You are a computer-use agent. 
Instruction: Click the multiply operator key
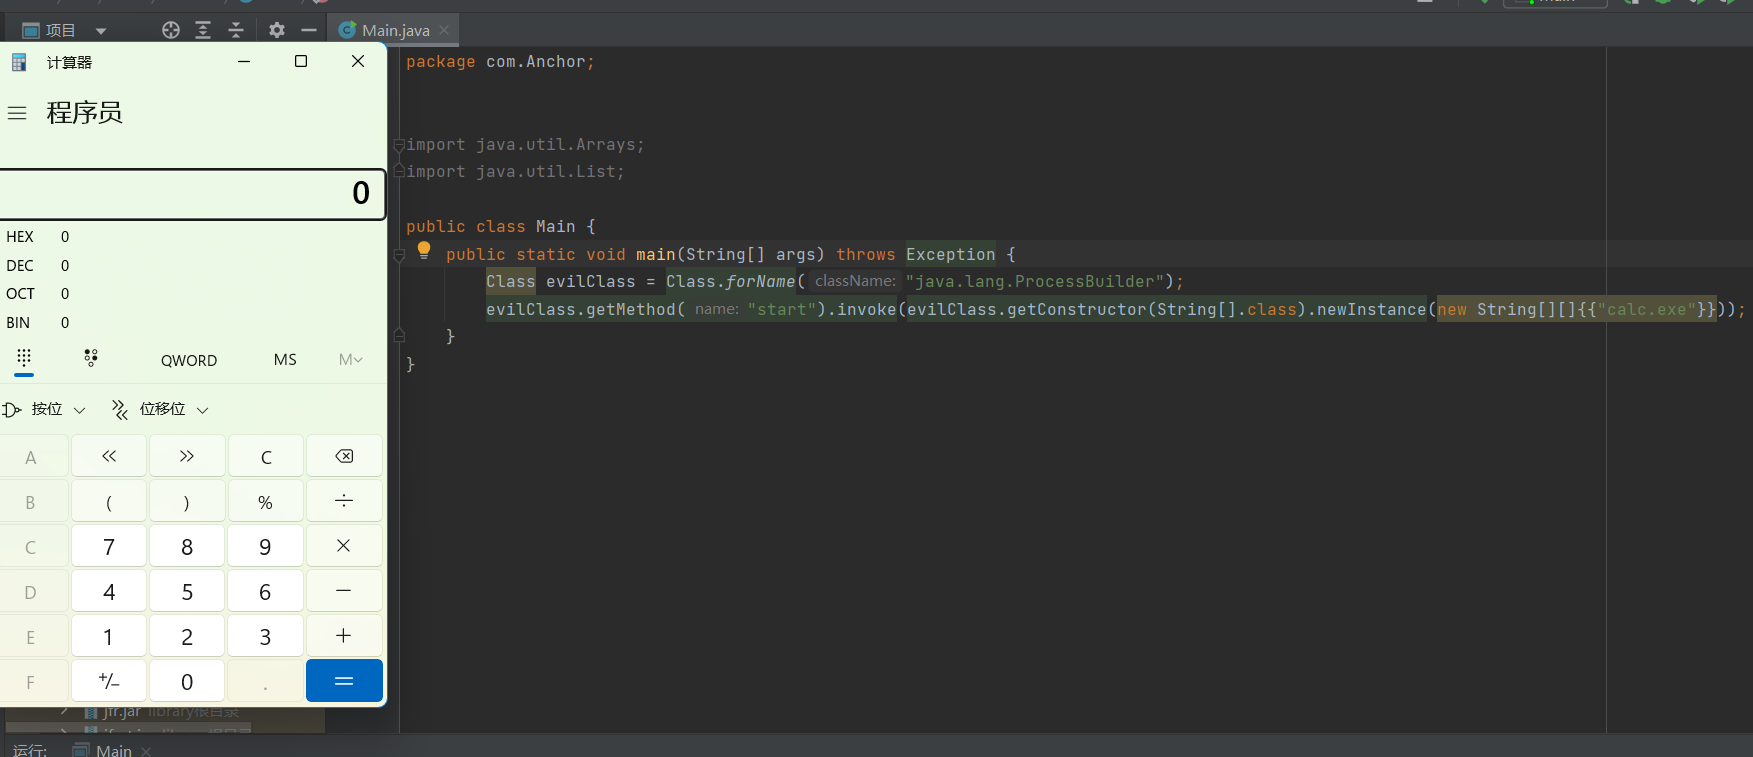[x=344, y=546]
